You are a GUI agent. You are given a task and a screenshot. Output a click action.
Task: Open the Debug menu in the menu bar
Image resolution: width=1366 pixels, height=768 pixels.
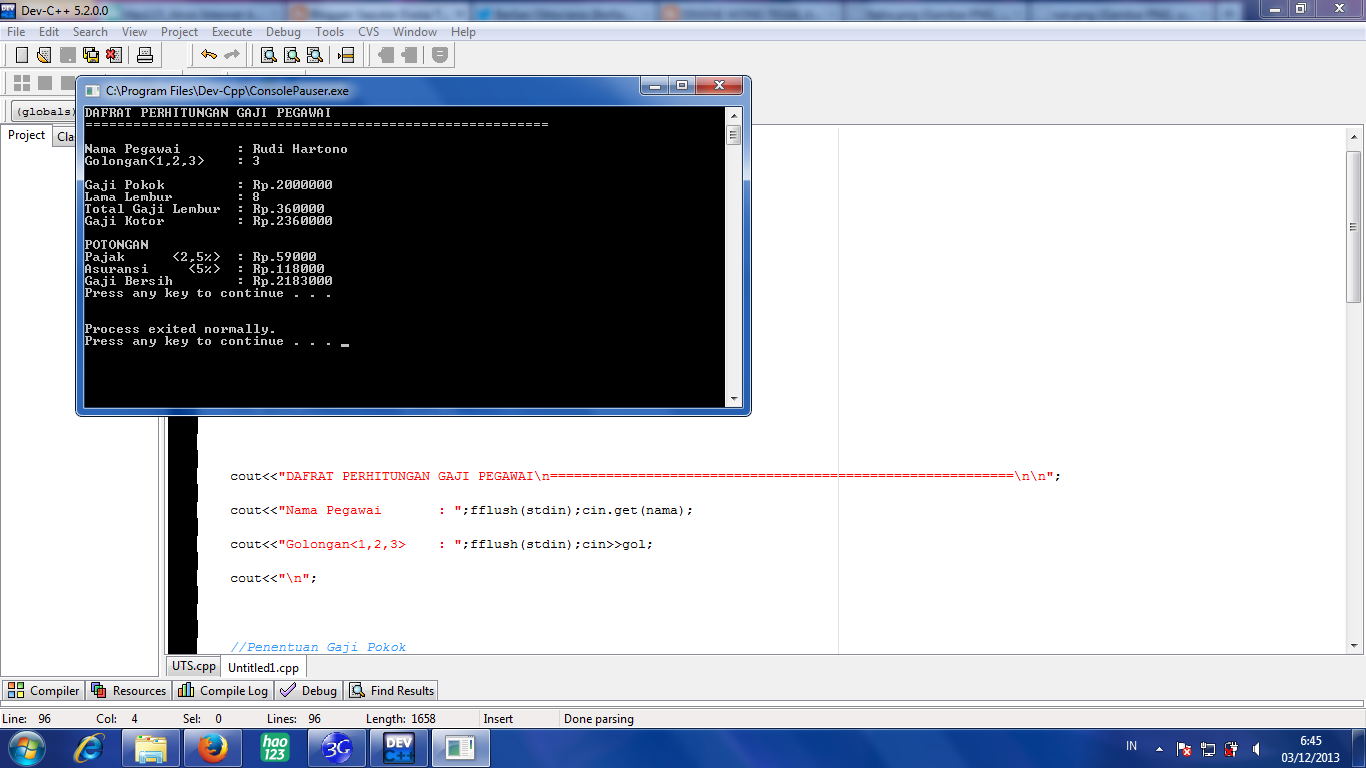click(x=283, y=32)
